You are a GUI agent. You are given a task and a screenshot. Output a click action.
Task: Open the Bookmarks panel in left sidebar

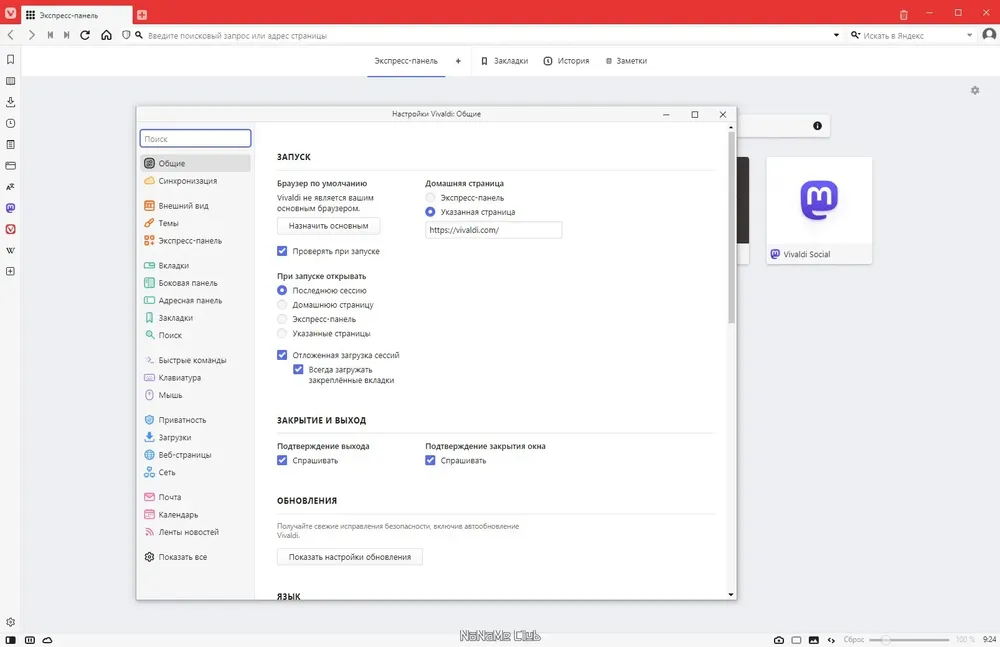pos(10,59)
